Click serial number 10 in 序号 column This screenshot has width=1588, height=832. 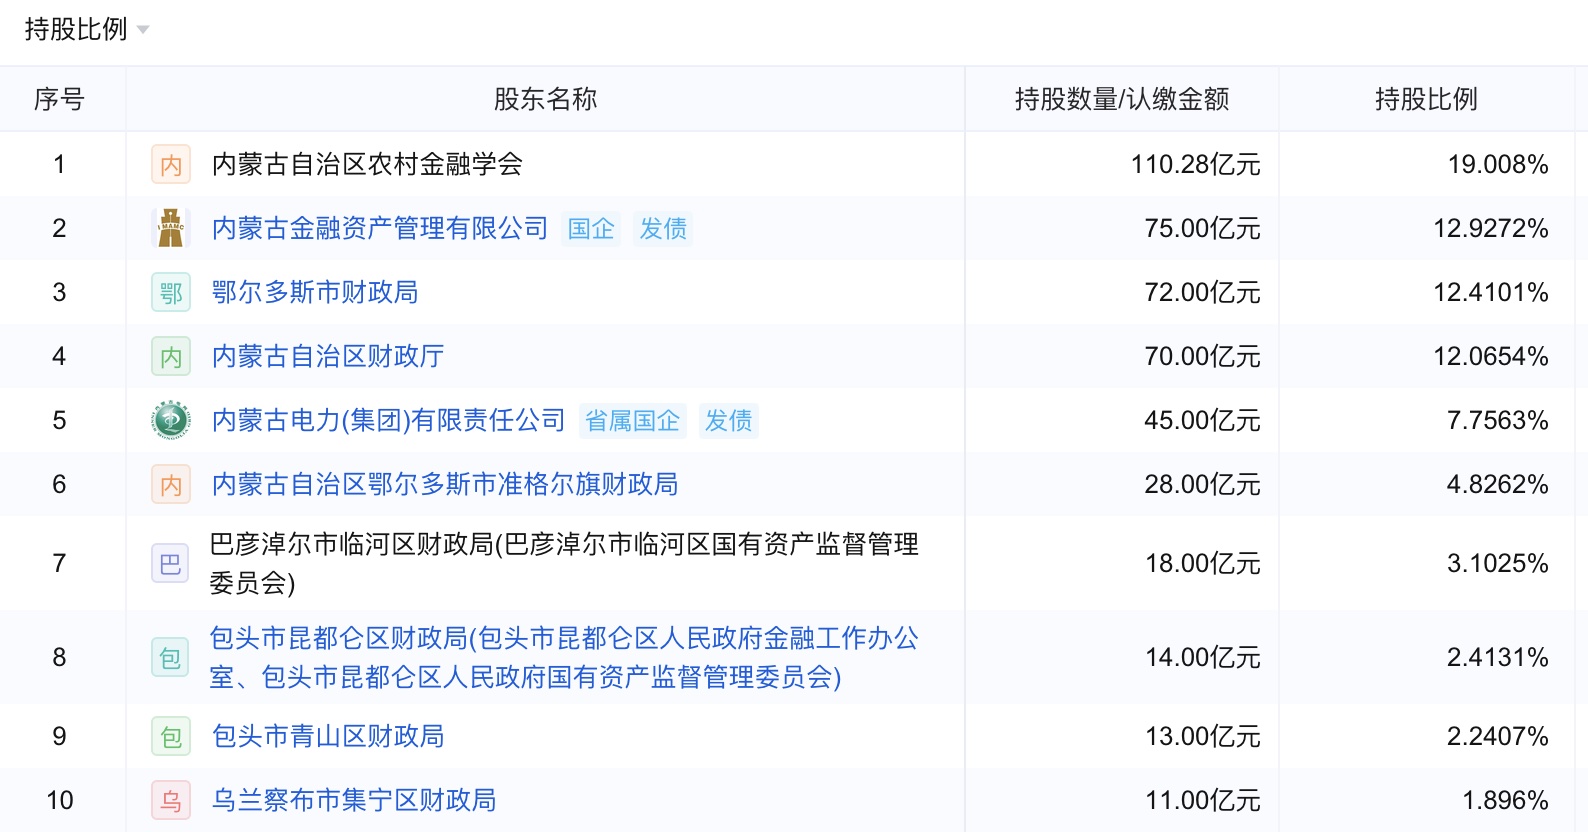point(60,800)
